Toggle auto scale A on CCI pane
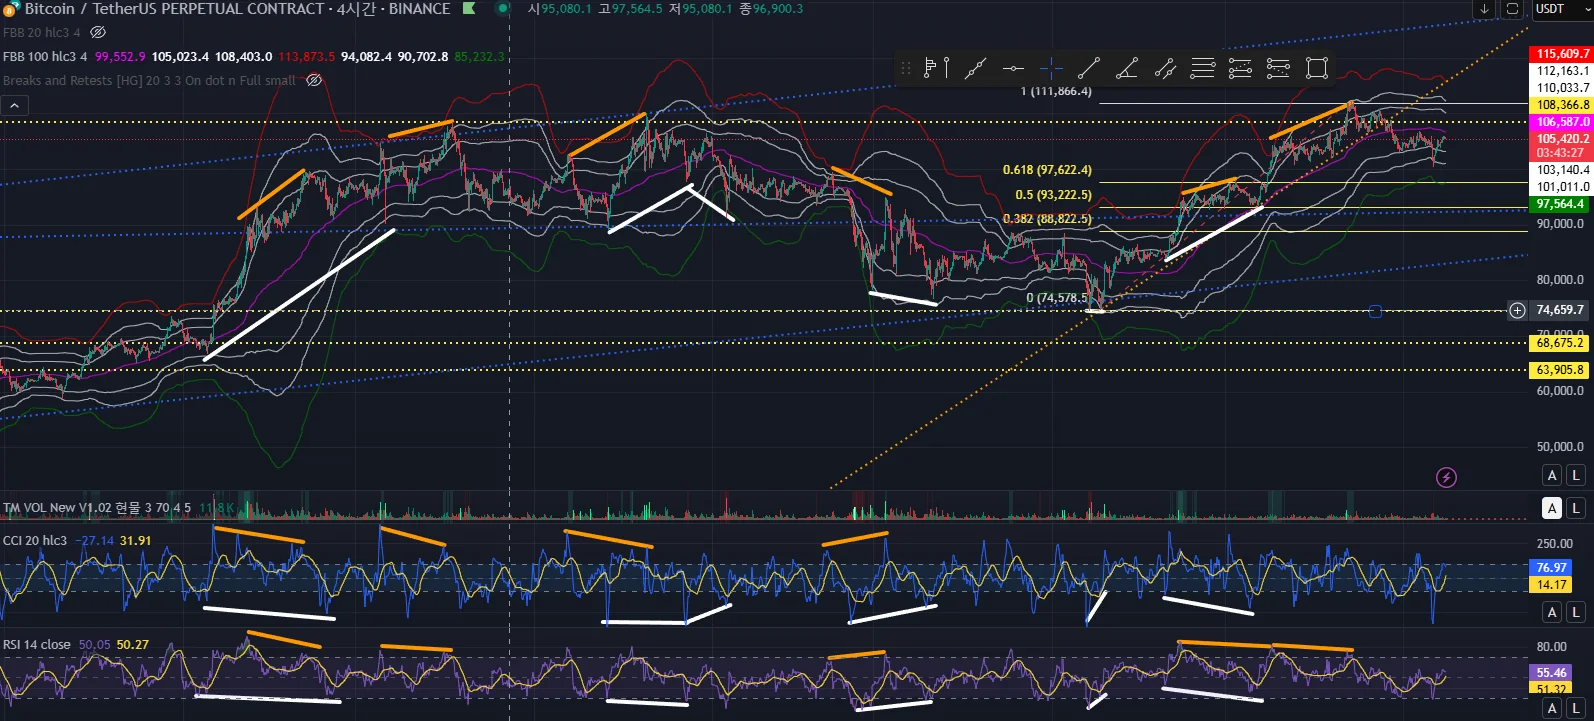The image size is (1594, 721). [1552, 611]
